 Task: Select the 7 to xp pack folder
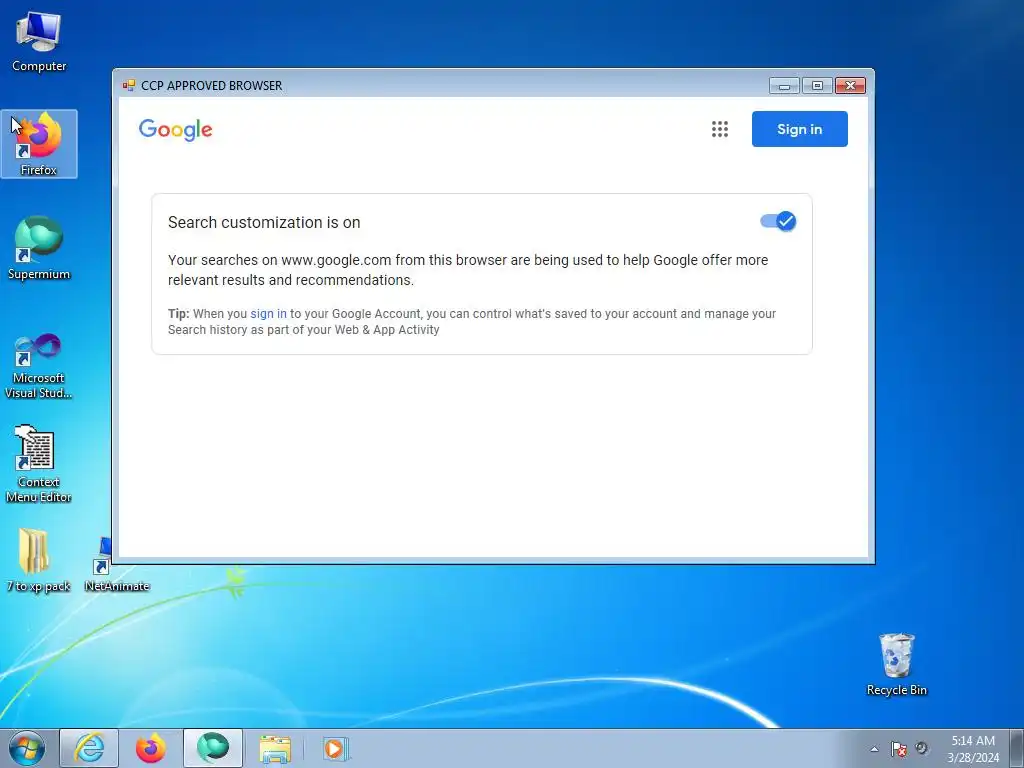[39, 560]
